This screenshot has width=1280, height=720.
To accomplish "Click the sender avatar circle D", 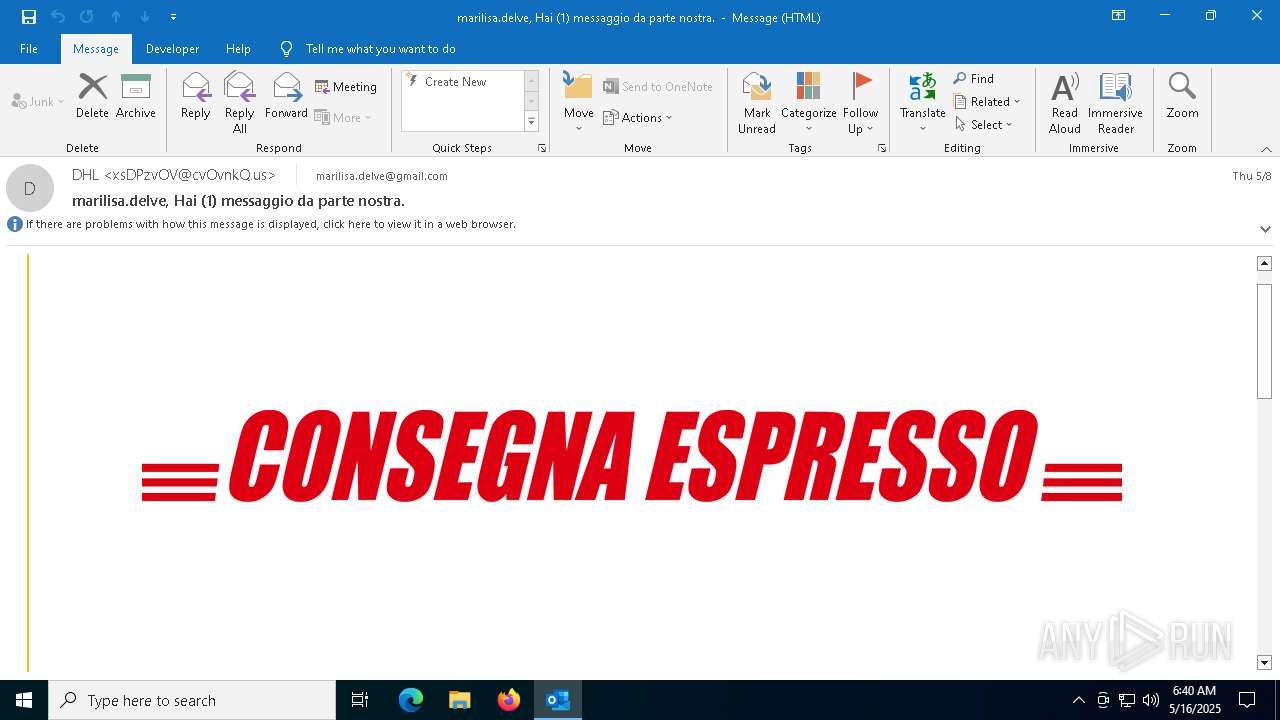I will 30,188.
